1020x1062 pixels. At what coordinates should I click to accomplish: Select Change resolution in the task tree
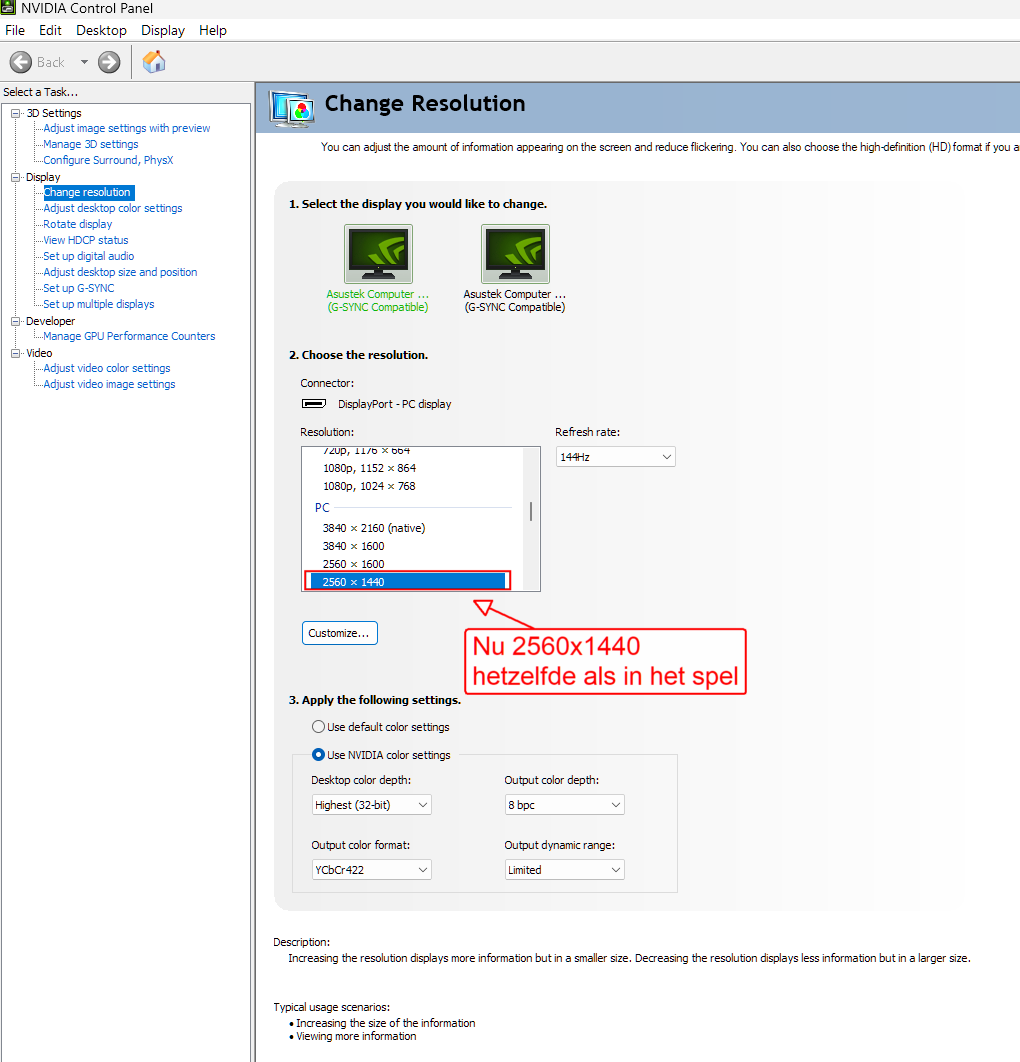point(87,192)
